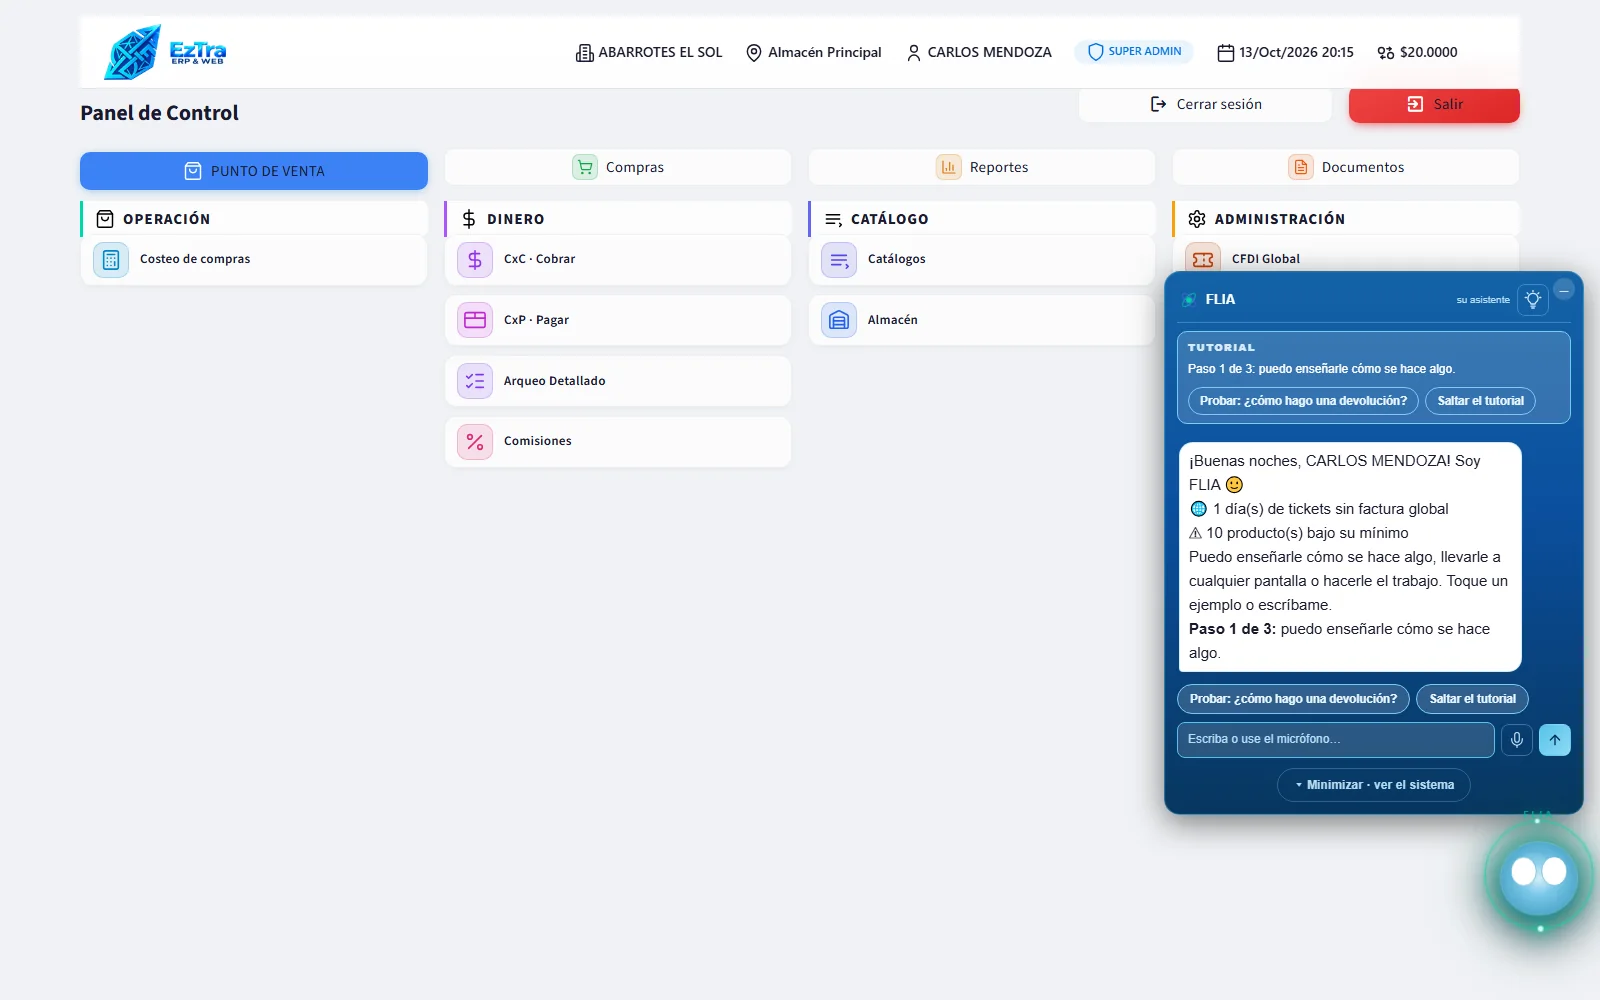Click the Reportes bar chart icon

pos(949,167)
